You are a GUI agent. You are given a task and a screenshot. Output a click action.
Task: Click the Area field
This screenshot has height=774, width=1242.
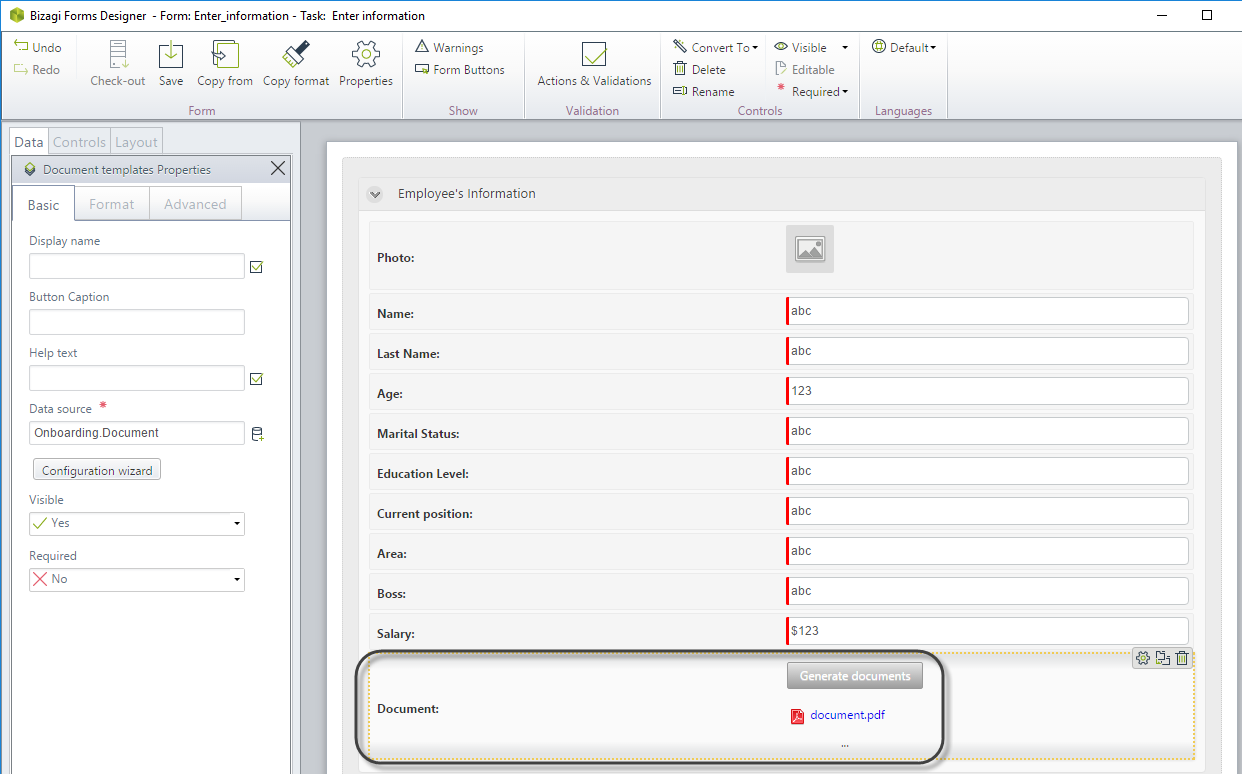[987, 551]
